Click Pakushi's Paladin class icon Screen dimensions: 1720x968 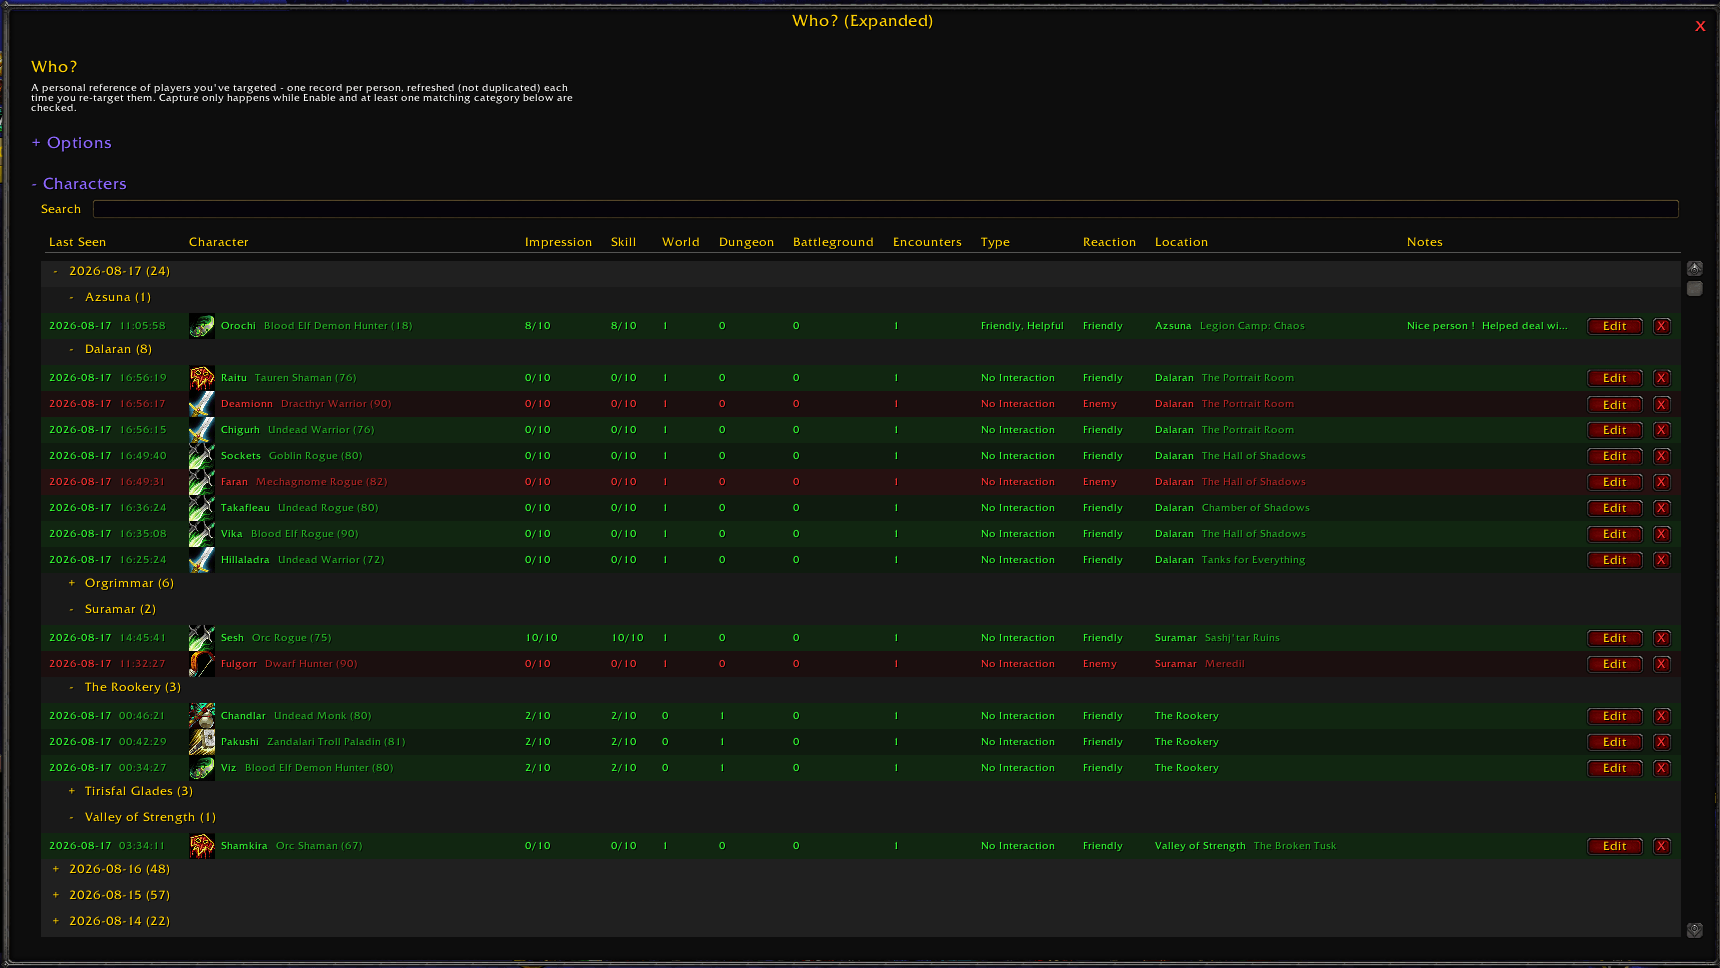pyautogui.click(x=202, y=742)
